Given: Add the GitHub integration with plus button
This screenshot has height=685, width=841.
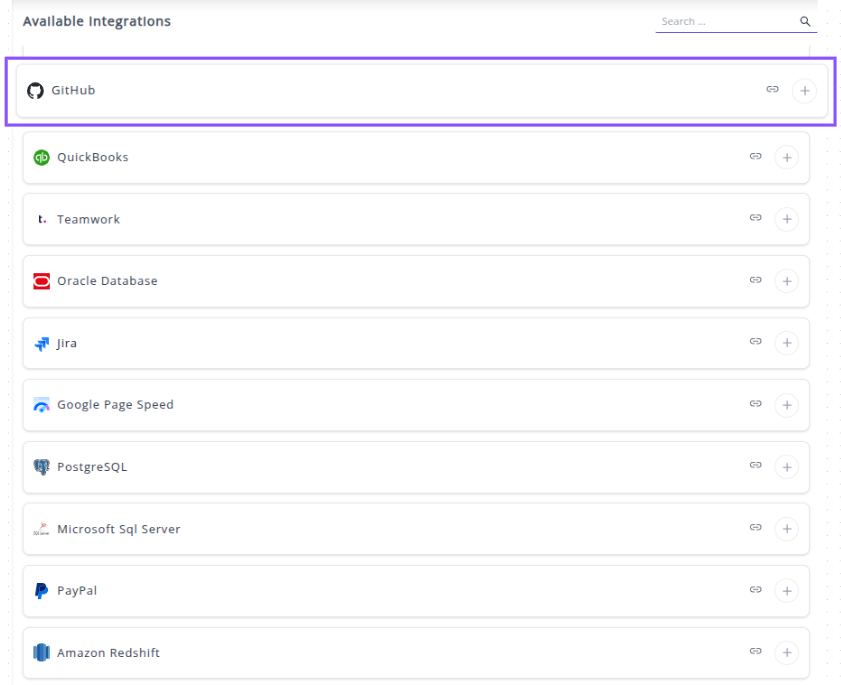Looking at the screenshot, I should pos(804,91).
